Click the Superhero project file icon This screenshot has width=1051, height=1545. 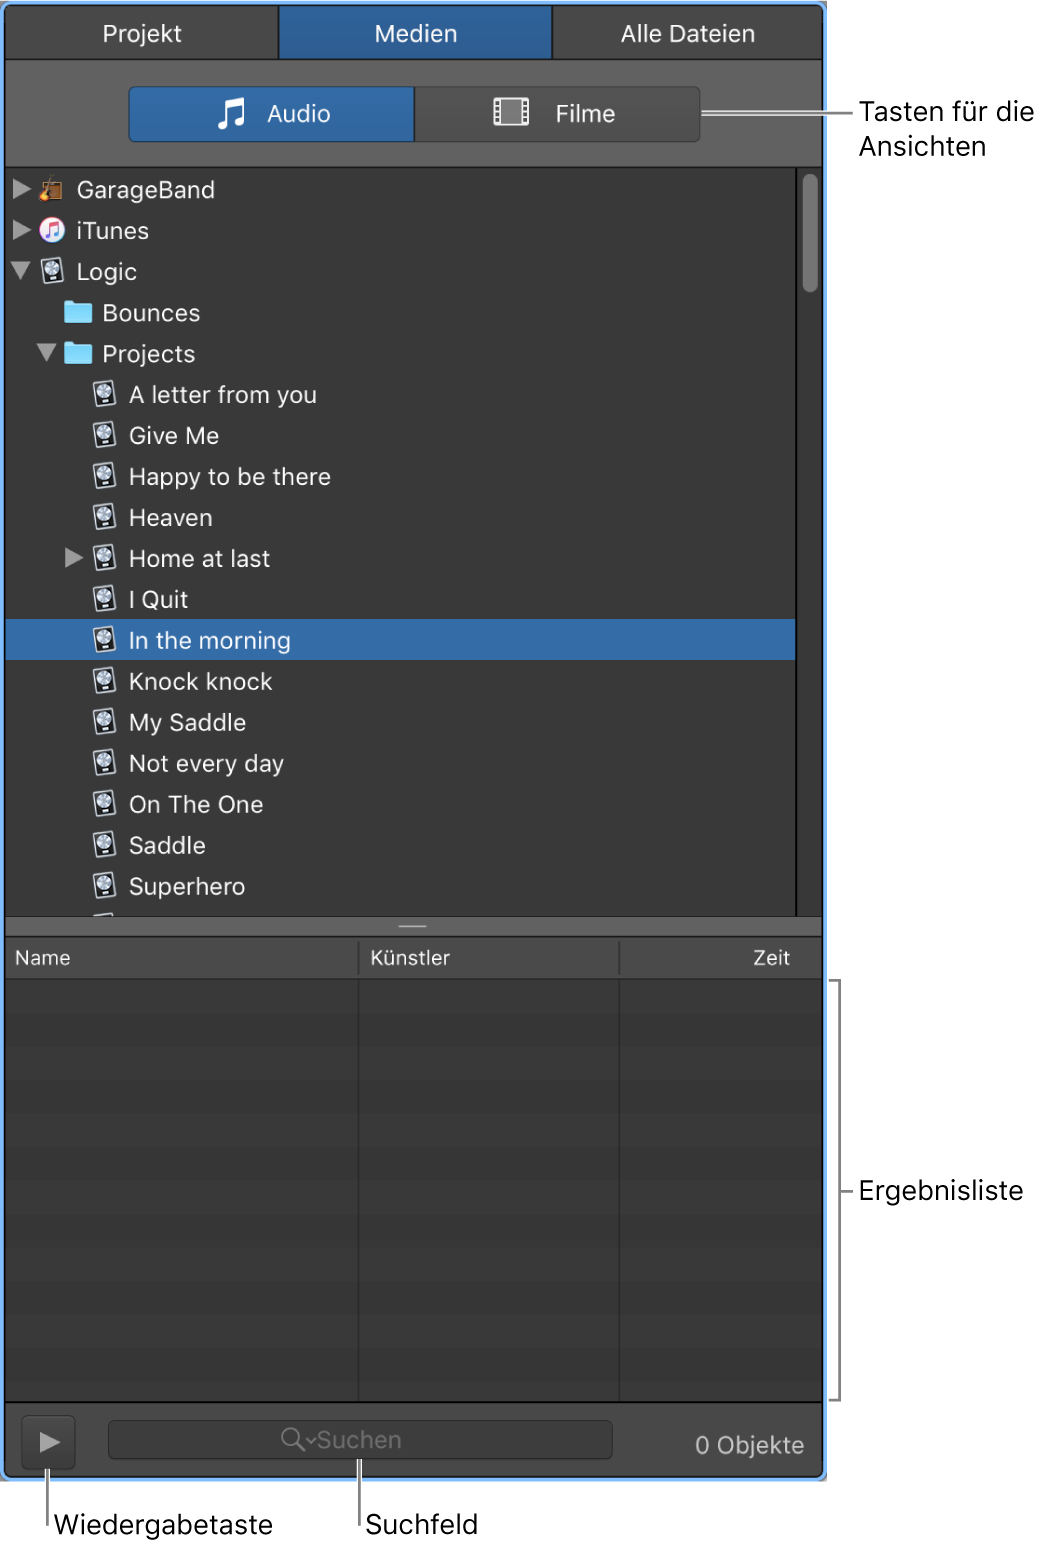coord(105,886)
